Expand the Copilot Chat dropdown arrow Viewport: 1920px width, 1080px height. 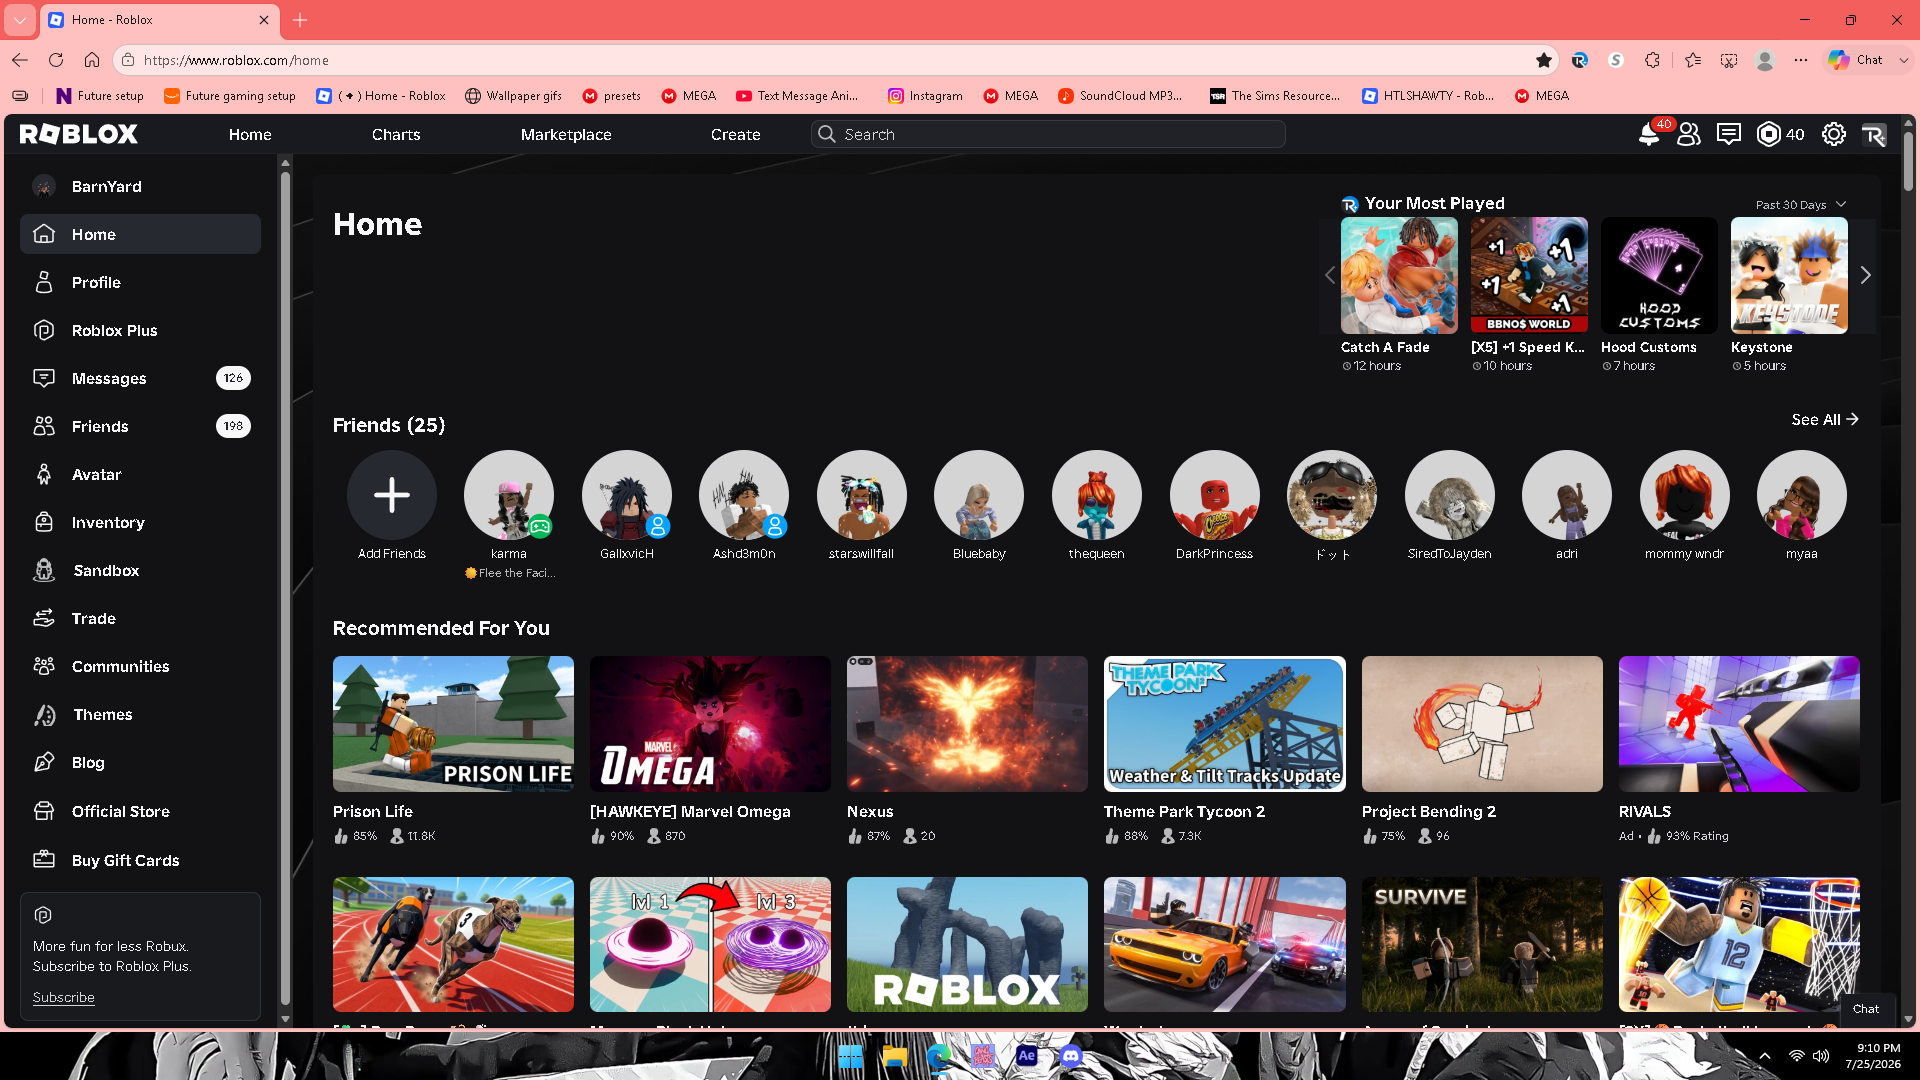pyautogui.click(x=1904, y=60)
